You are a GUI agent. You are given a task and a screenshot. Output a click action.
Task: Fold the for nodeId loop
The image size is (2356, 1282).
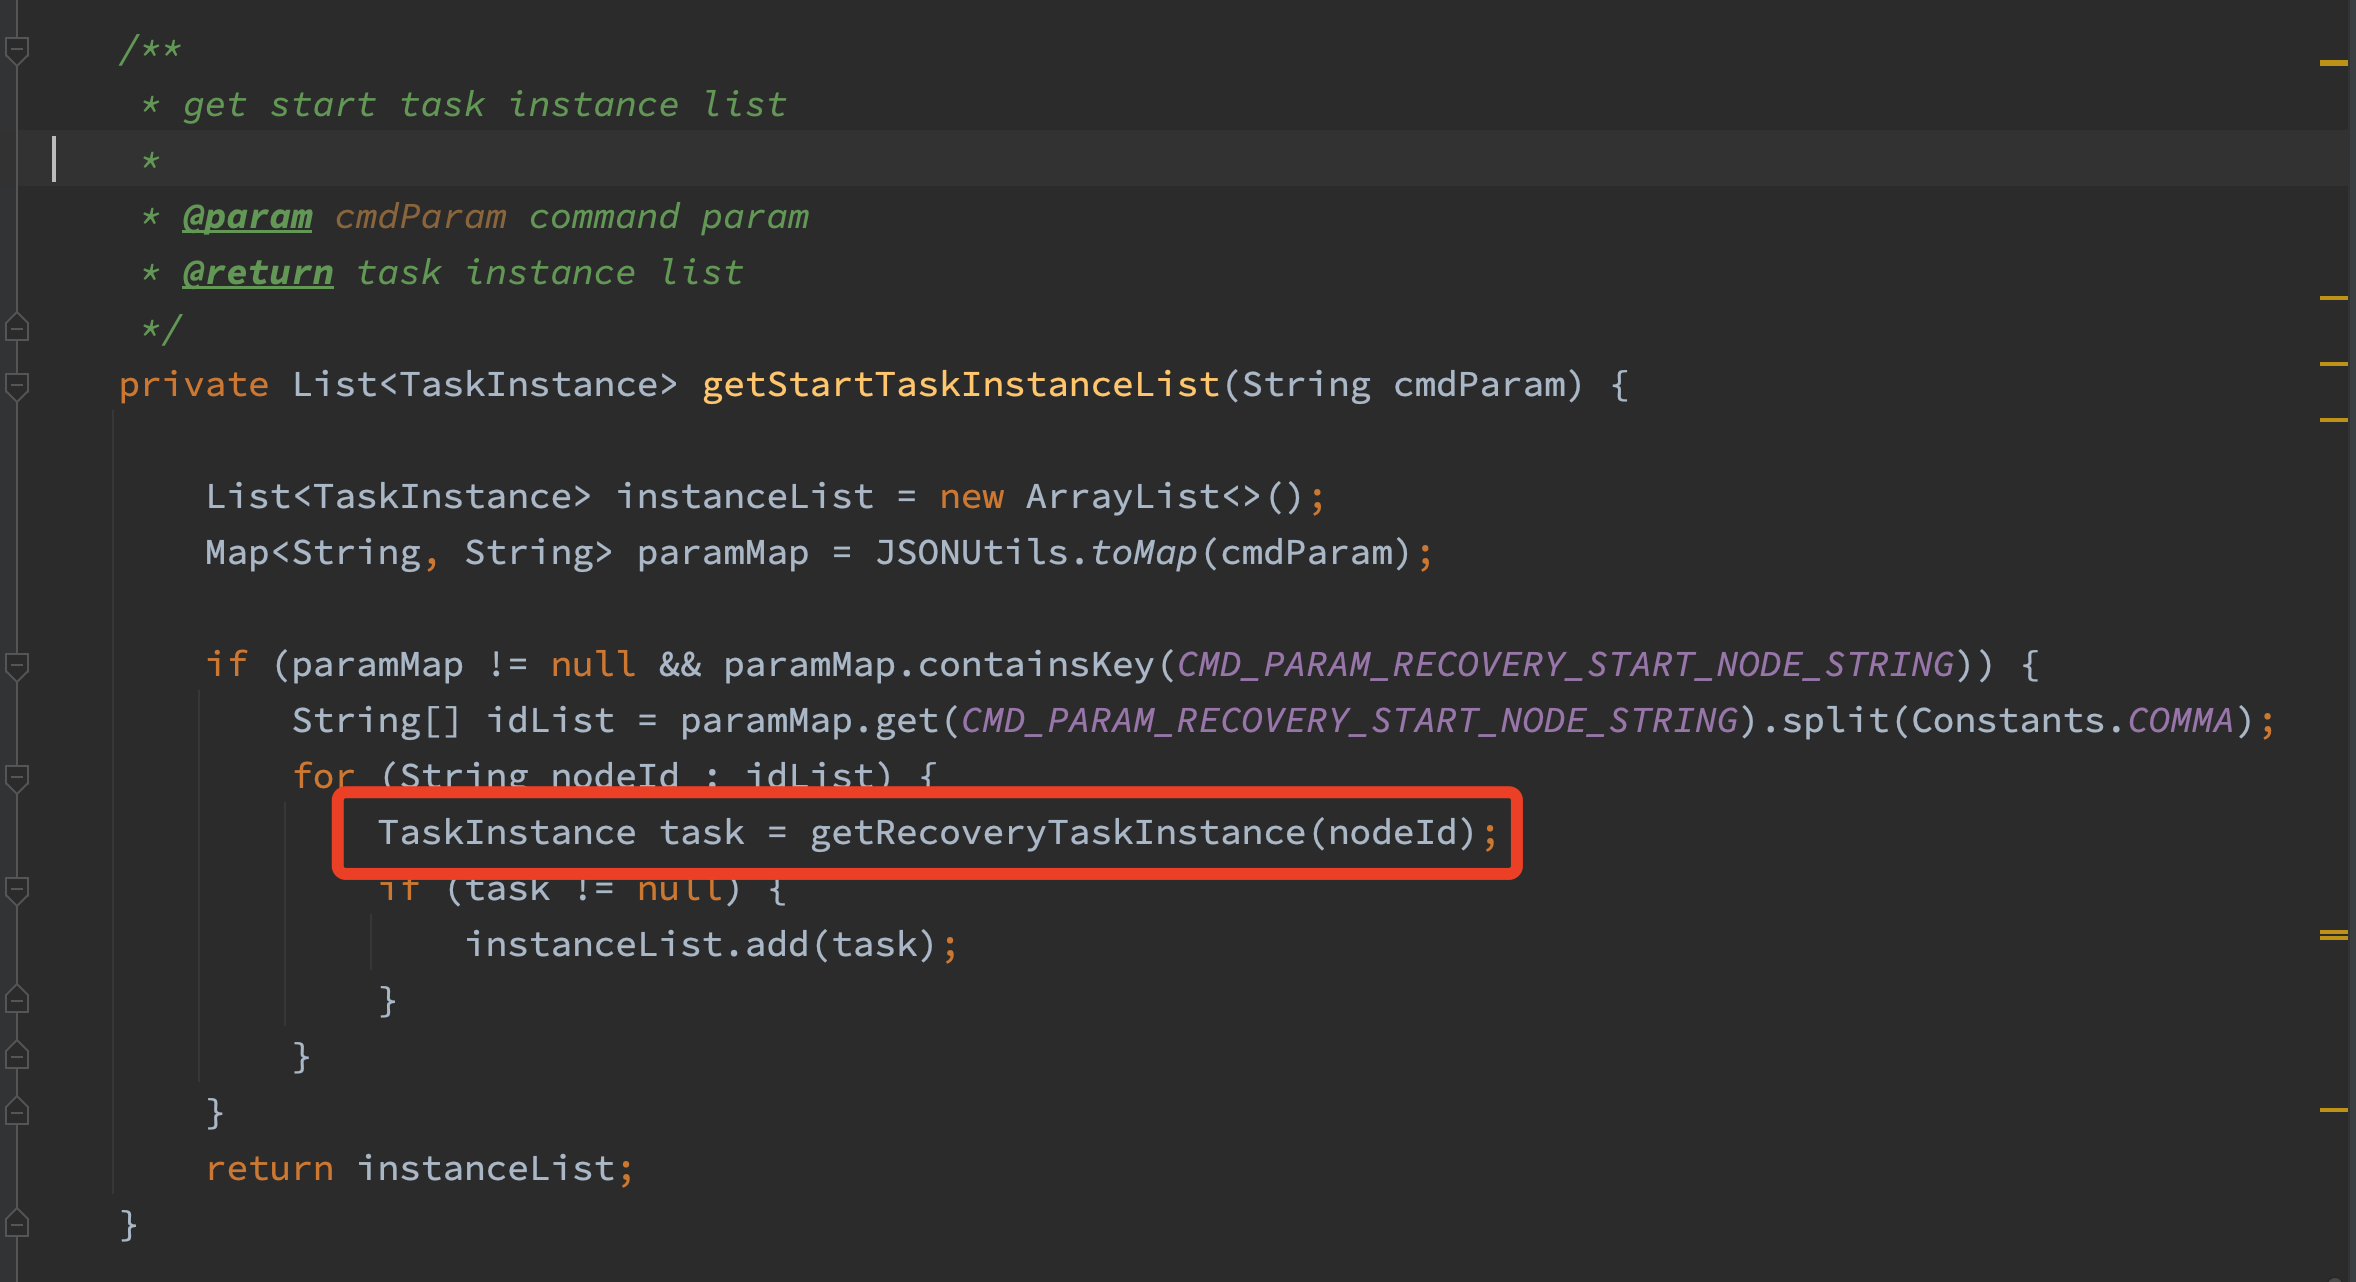(17, 777)
